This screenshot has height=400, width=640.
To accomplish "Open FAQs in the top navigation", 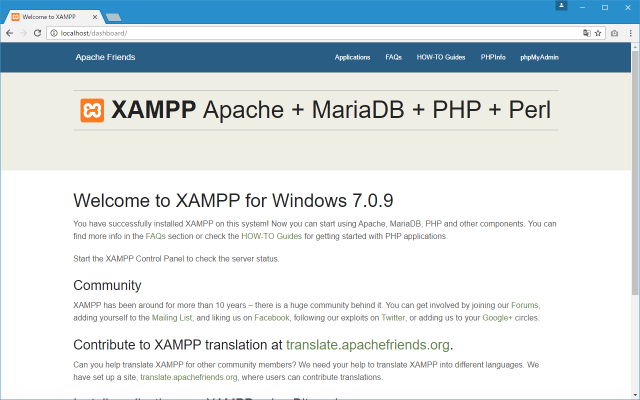I will click(x=393, y=57).
